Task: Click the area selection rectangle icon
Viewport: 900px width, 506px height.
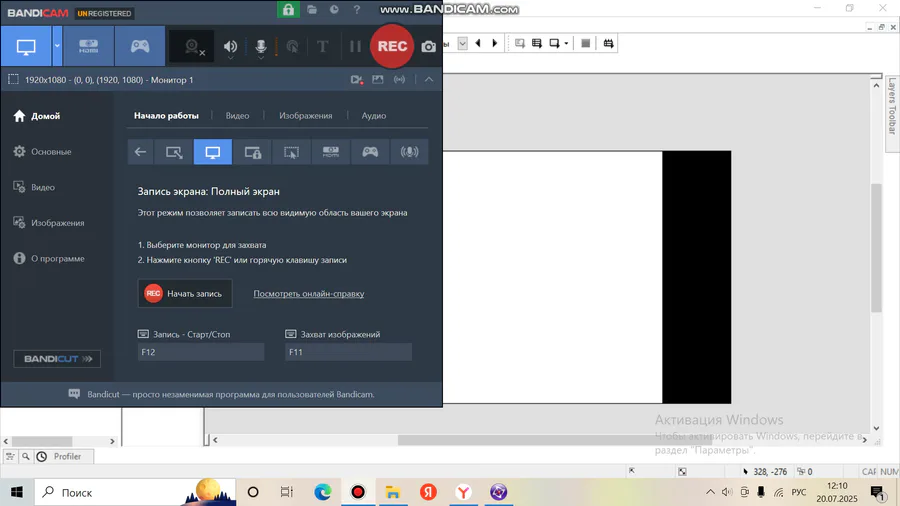Action: [x=13, y=80]
